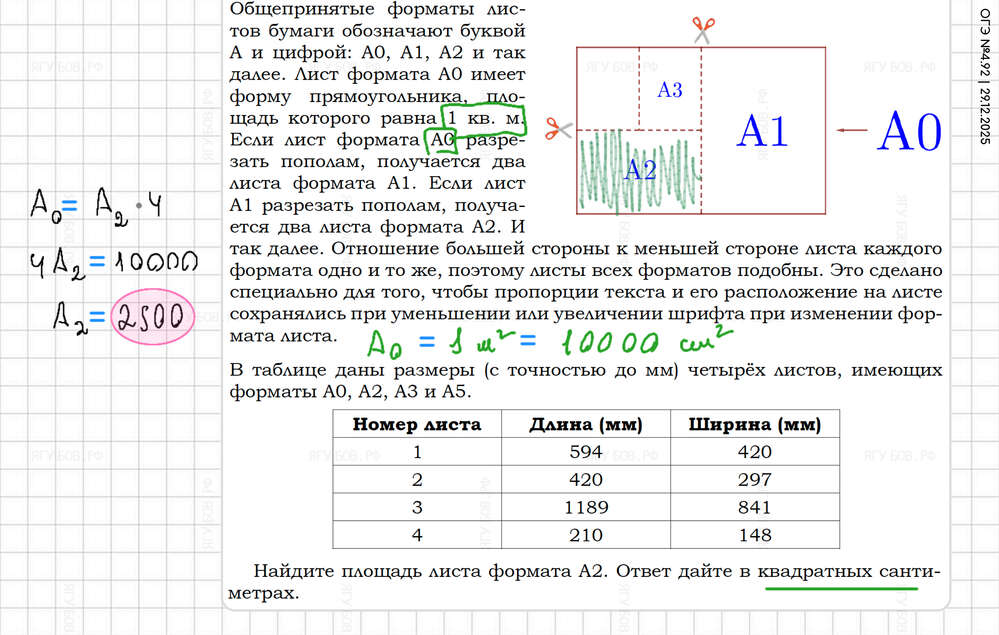Click the scissors icon above the diagram
The height and width of the screenshot is (635, 999).
[x=702, y=29]
